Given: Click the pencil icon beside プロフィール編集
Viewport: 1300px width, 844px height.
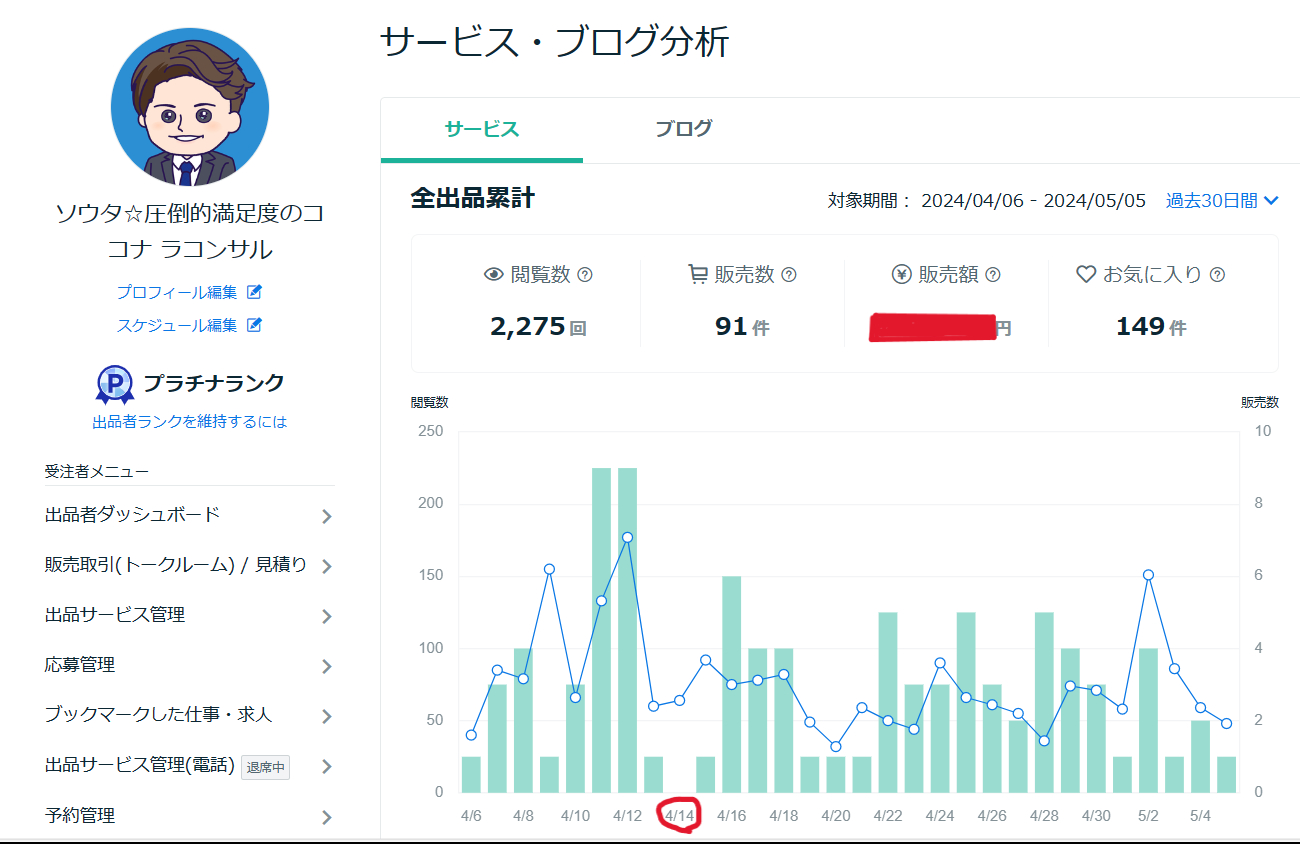Looking at the screenshot, I should pyautogui.click(x=255, y=293).
